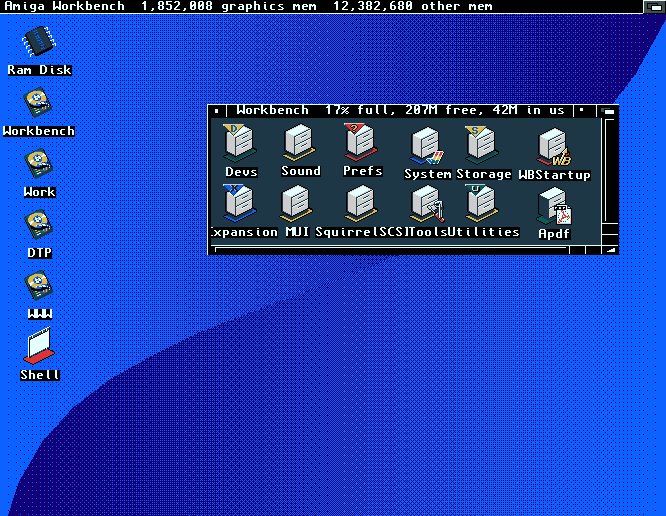
Task: Select the Utilities drawer icon
Action: pos(481,203)
